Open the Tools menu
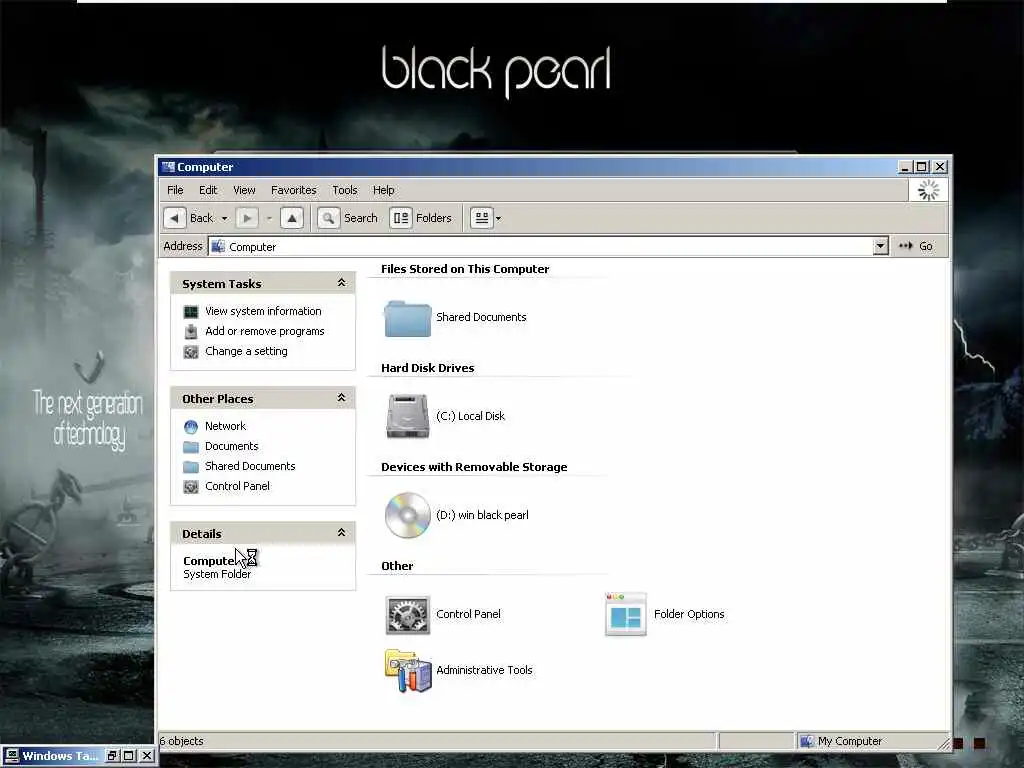 (345, 190)
